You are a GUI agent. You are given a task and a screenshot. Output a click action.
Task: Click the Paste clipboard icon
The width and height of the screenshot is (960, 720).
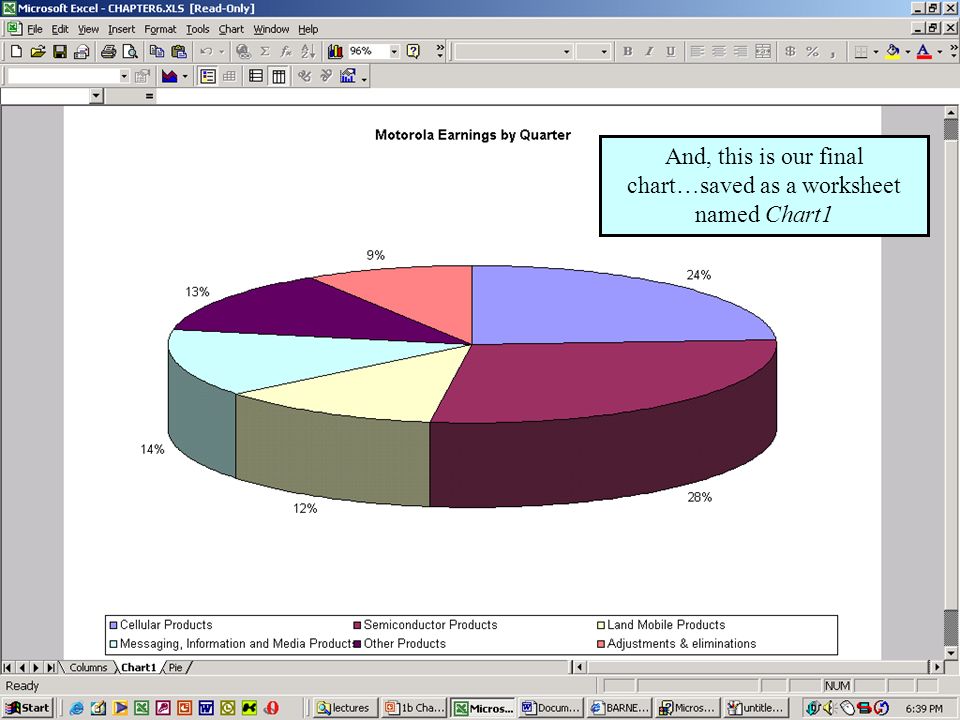(x=179, y=52)
